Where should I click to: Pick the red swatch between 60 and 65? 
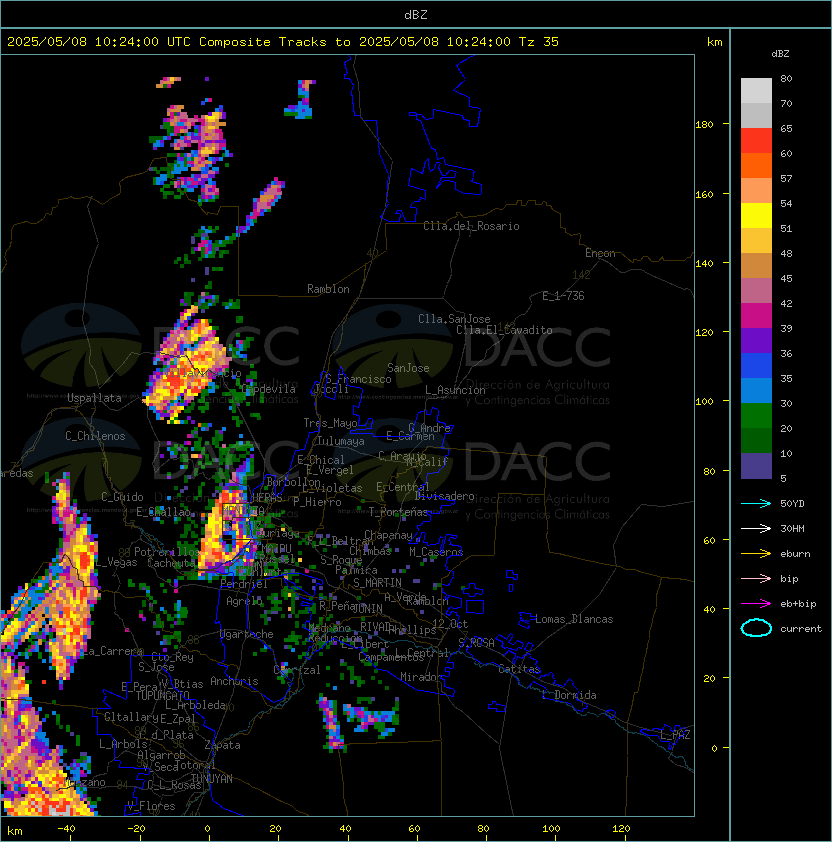click(x=756, y=140)
